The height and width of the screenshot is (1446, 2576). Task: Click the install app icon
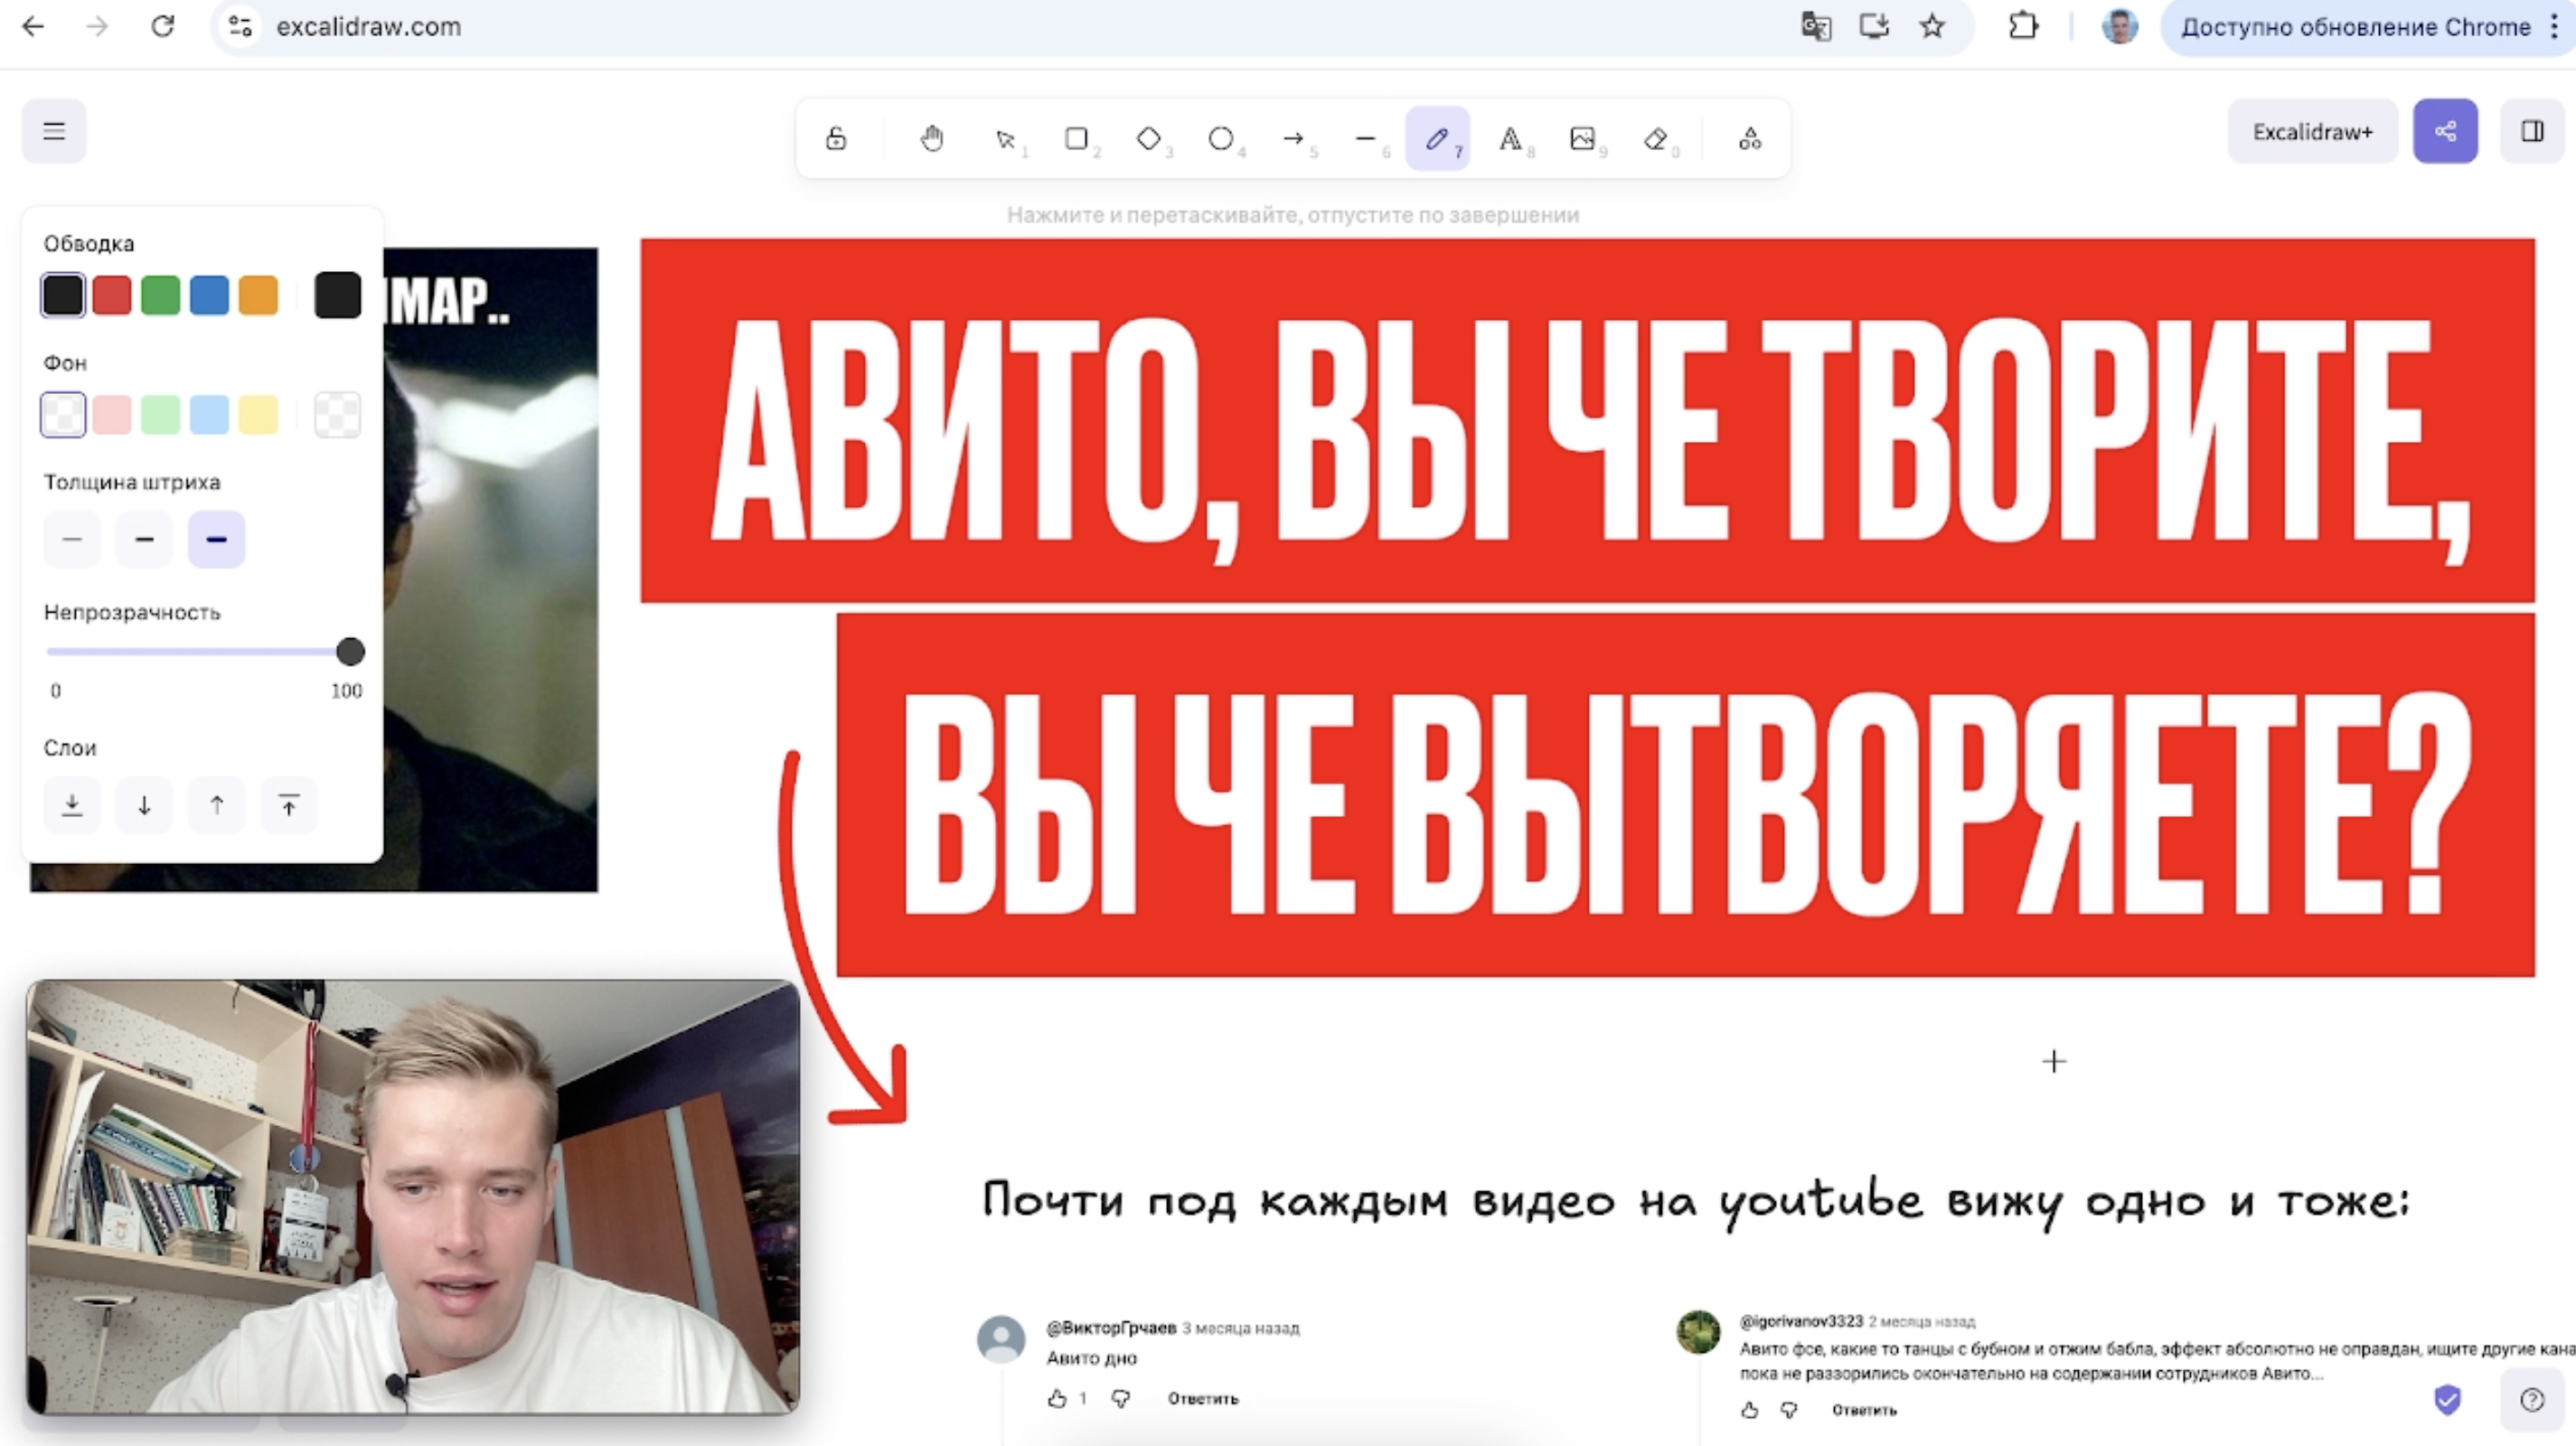(x=1874, y=27)
